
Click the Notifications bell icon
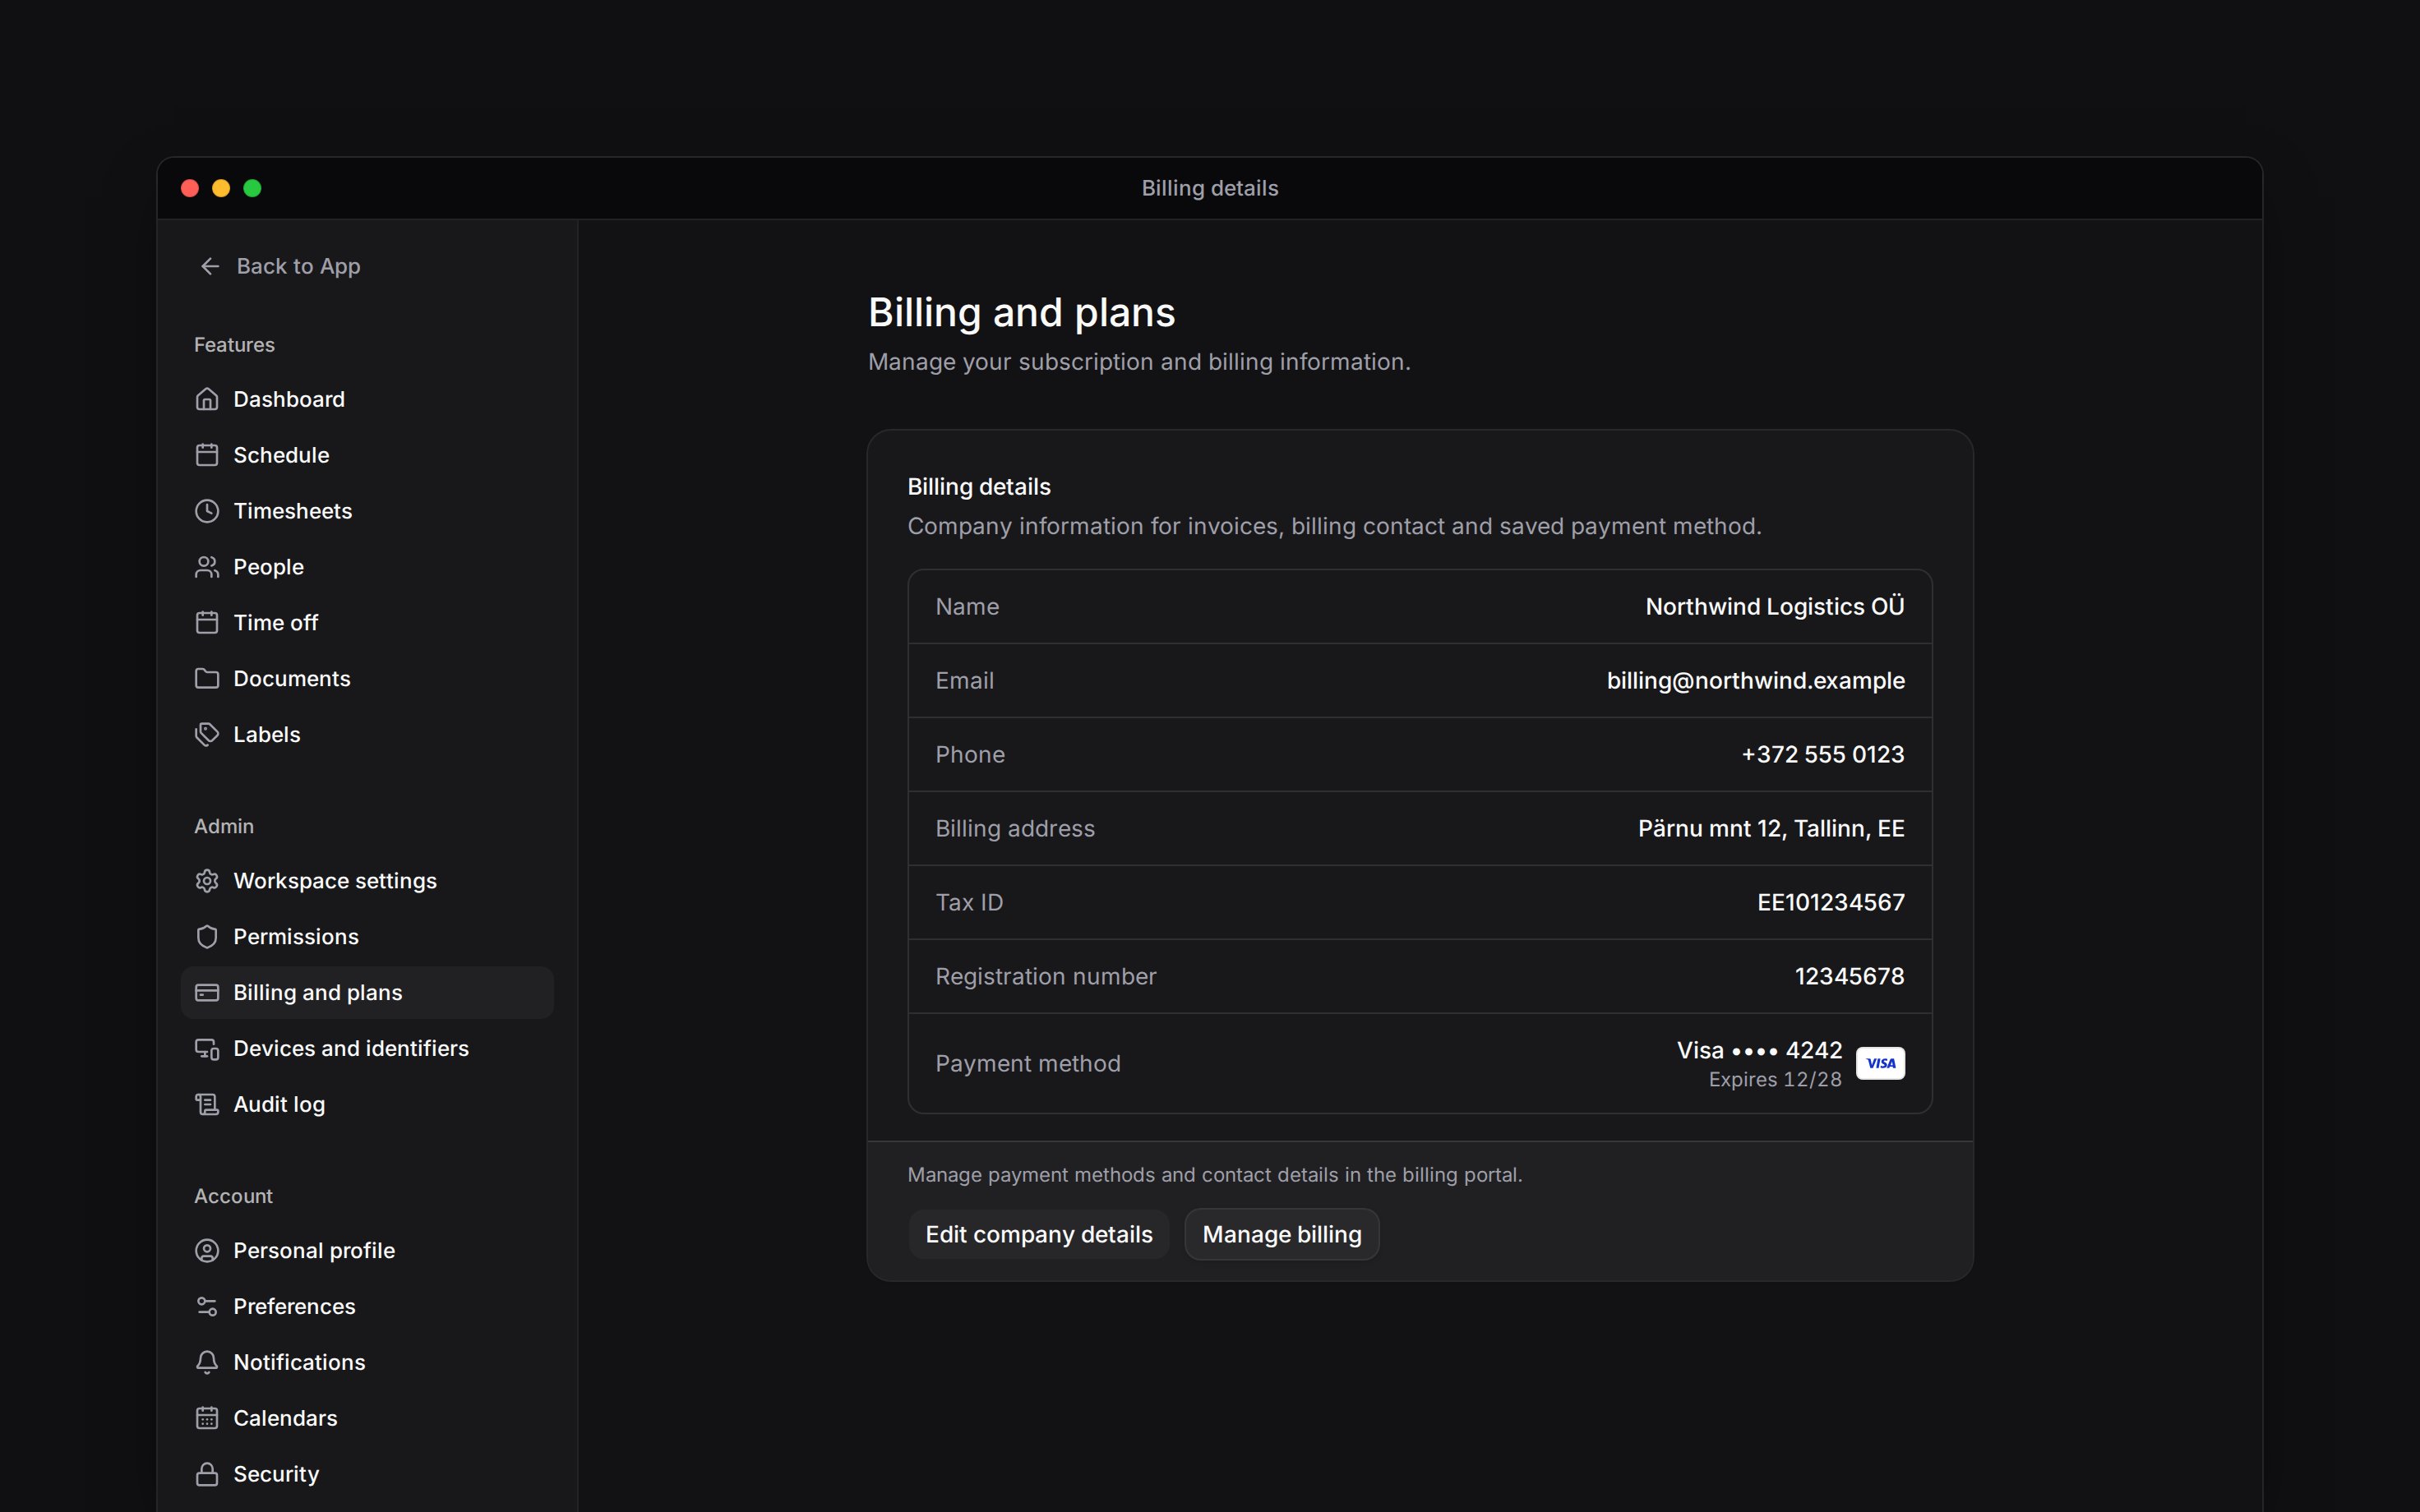coord(207,1363)
